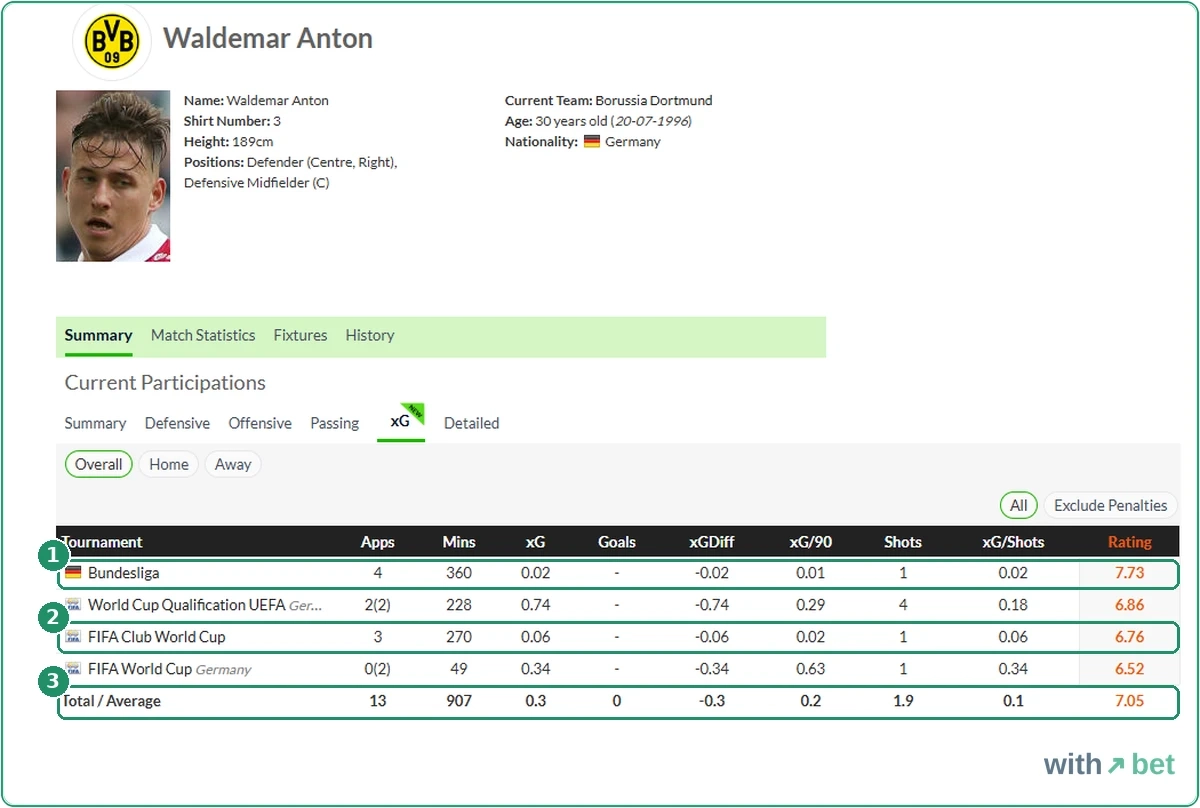Click the 360 minutes value in Bundesliga row

(x=459, y=573)
